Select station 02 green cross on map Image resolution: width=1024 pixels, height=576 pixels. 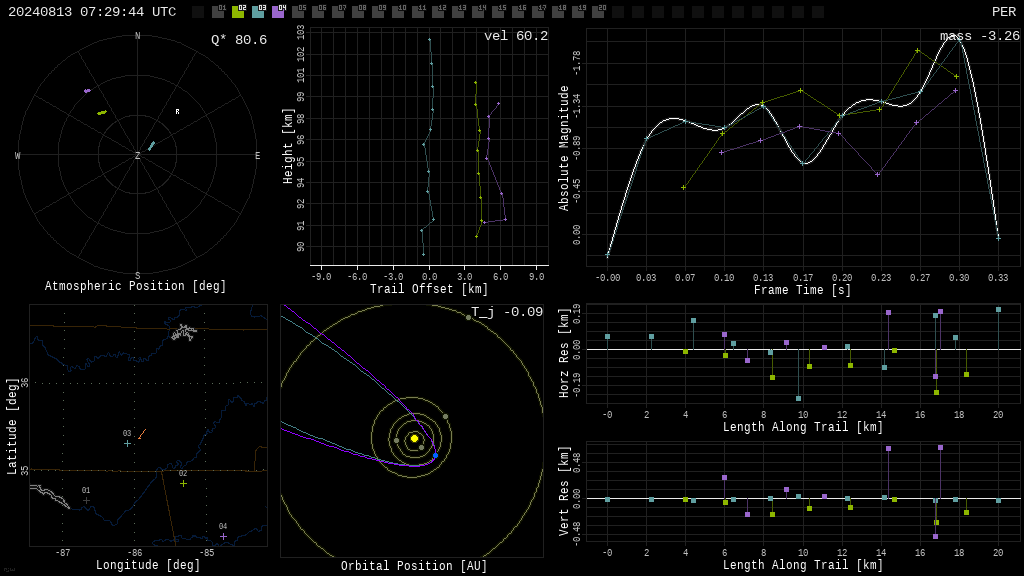click(x=184, y=483)
